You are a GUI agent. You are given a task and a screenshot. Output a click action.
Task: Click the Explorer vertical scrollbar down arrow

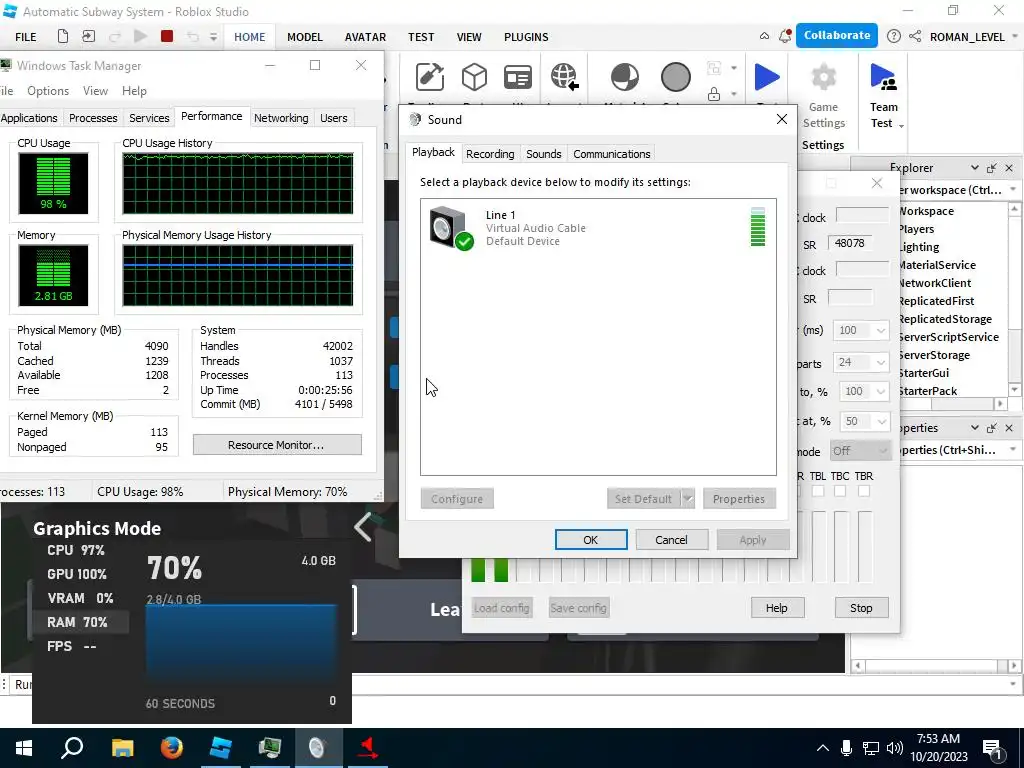(1014, 390)
